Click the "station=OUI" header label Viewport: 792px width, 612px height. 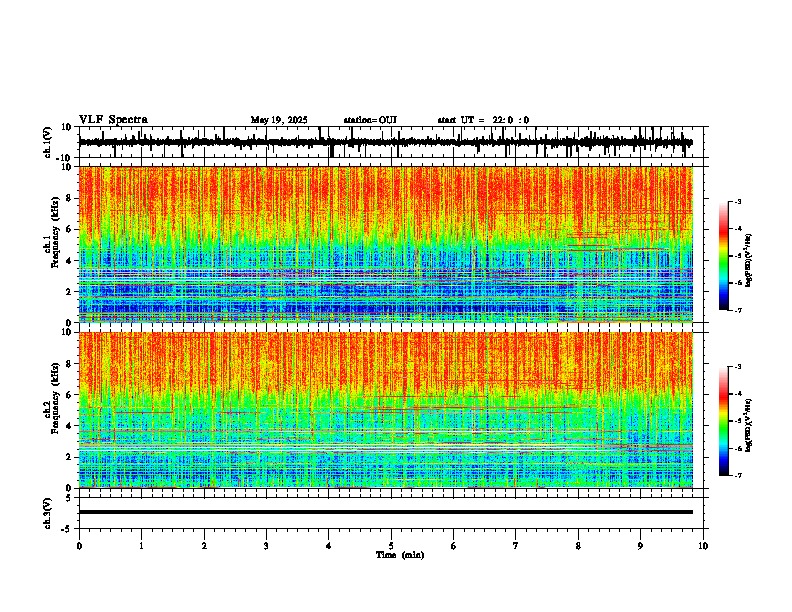[x=370, y=120]
